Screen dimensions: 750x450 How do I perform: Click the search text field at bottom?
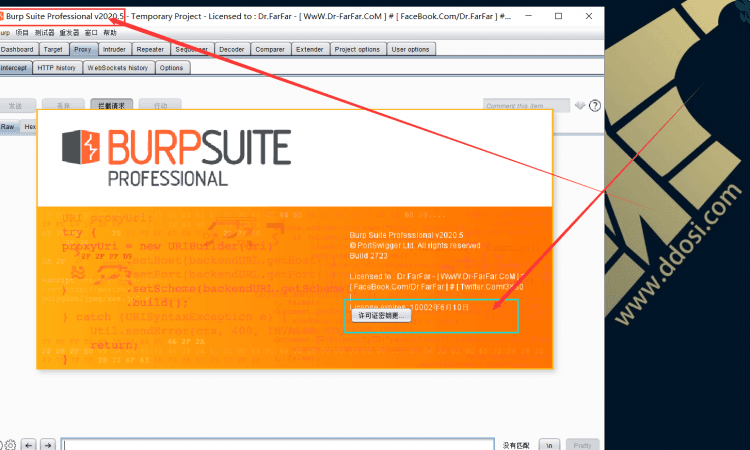(x=277, y=444)
